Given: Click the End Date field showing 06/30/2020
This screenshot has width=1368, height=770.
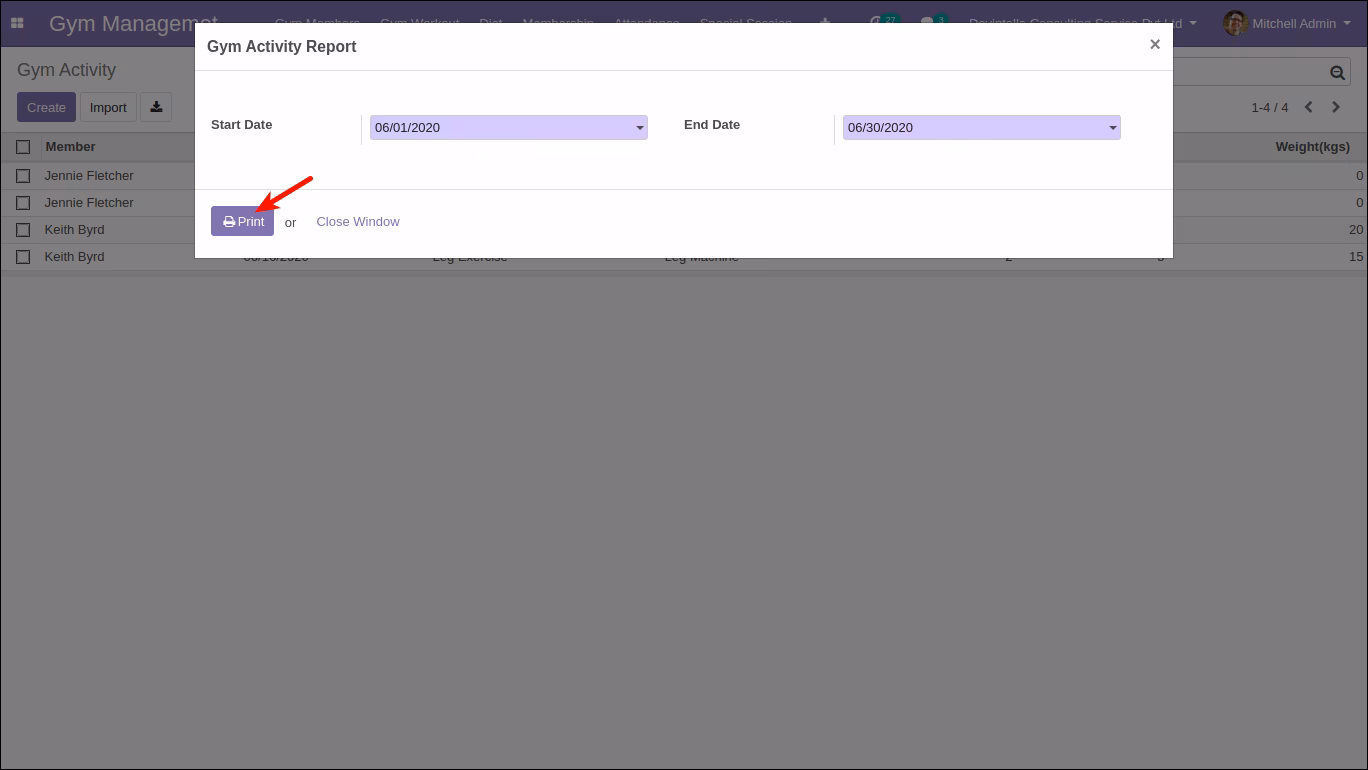Looking at the screenshot, I should click(982, 127).
